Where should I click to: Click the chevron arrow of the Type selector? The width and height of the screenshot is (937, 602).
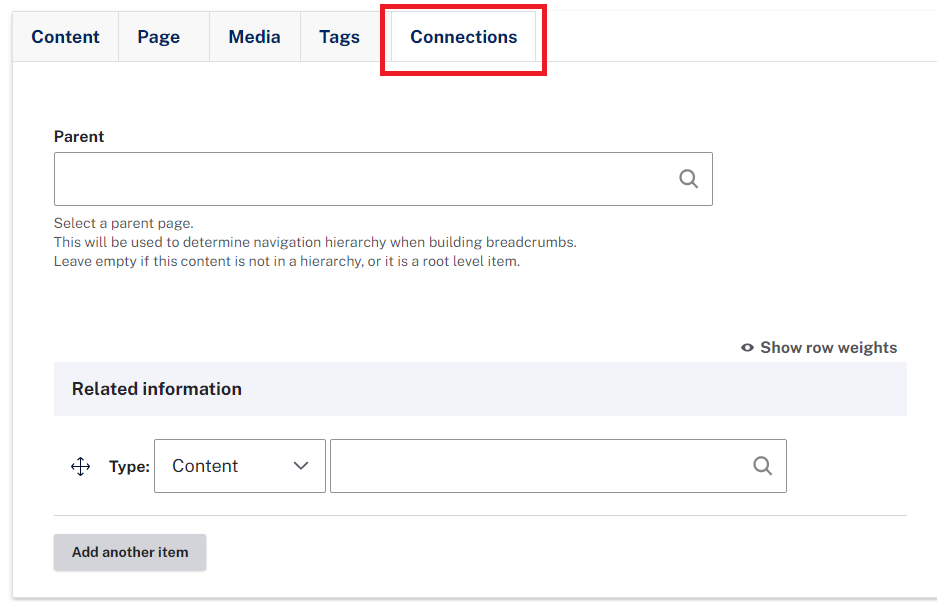(x=301, y=466)
